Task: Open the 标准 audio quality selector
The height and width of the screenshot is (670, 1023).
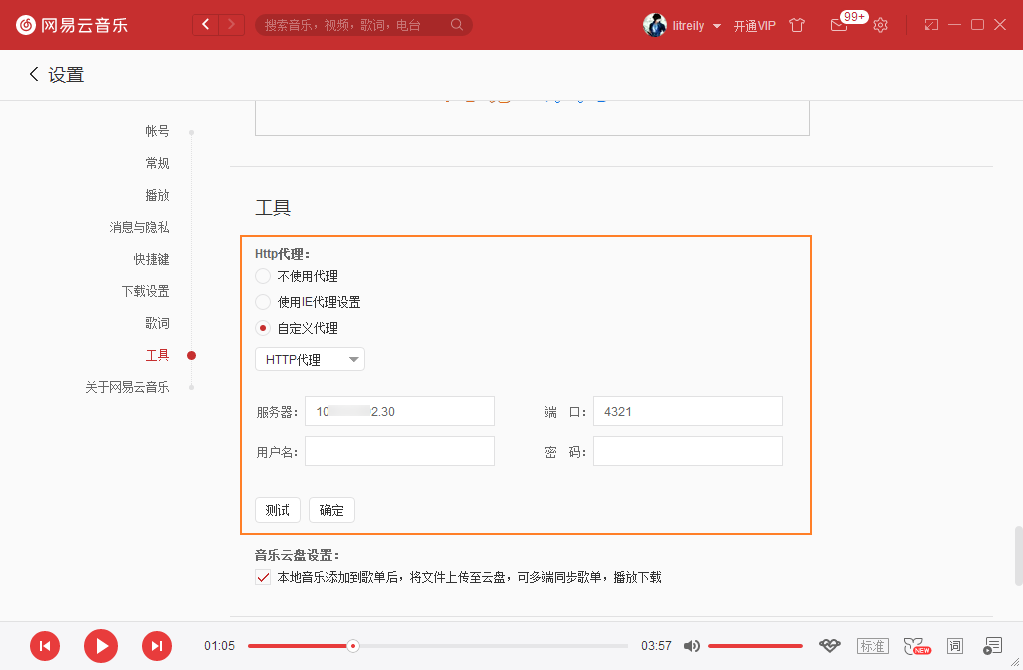Action: point(872,646)
